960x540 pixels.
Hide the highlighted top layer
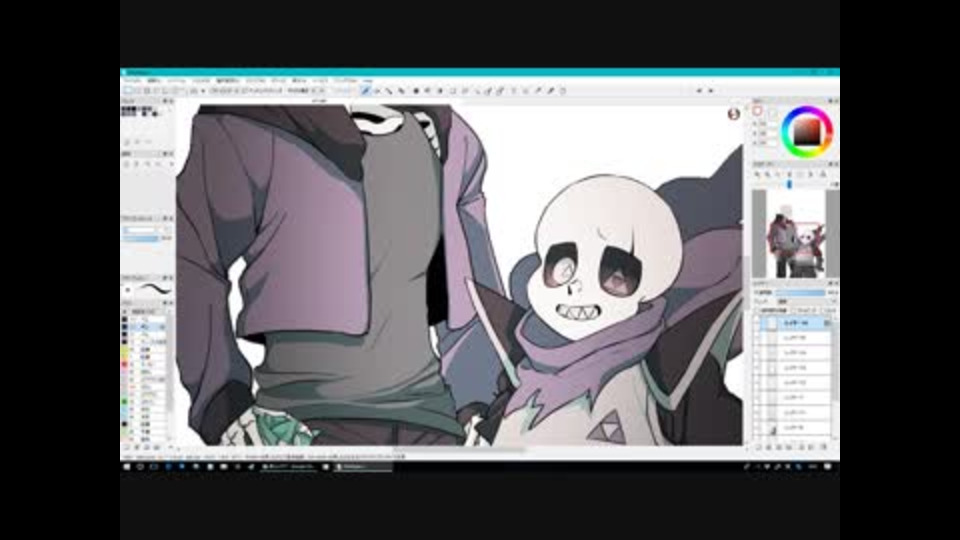pyautogui.click(x=758, y=323)
